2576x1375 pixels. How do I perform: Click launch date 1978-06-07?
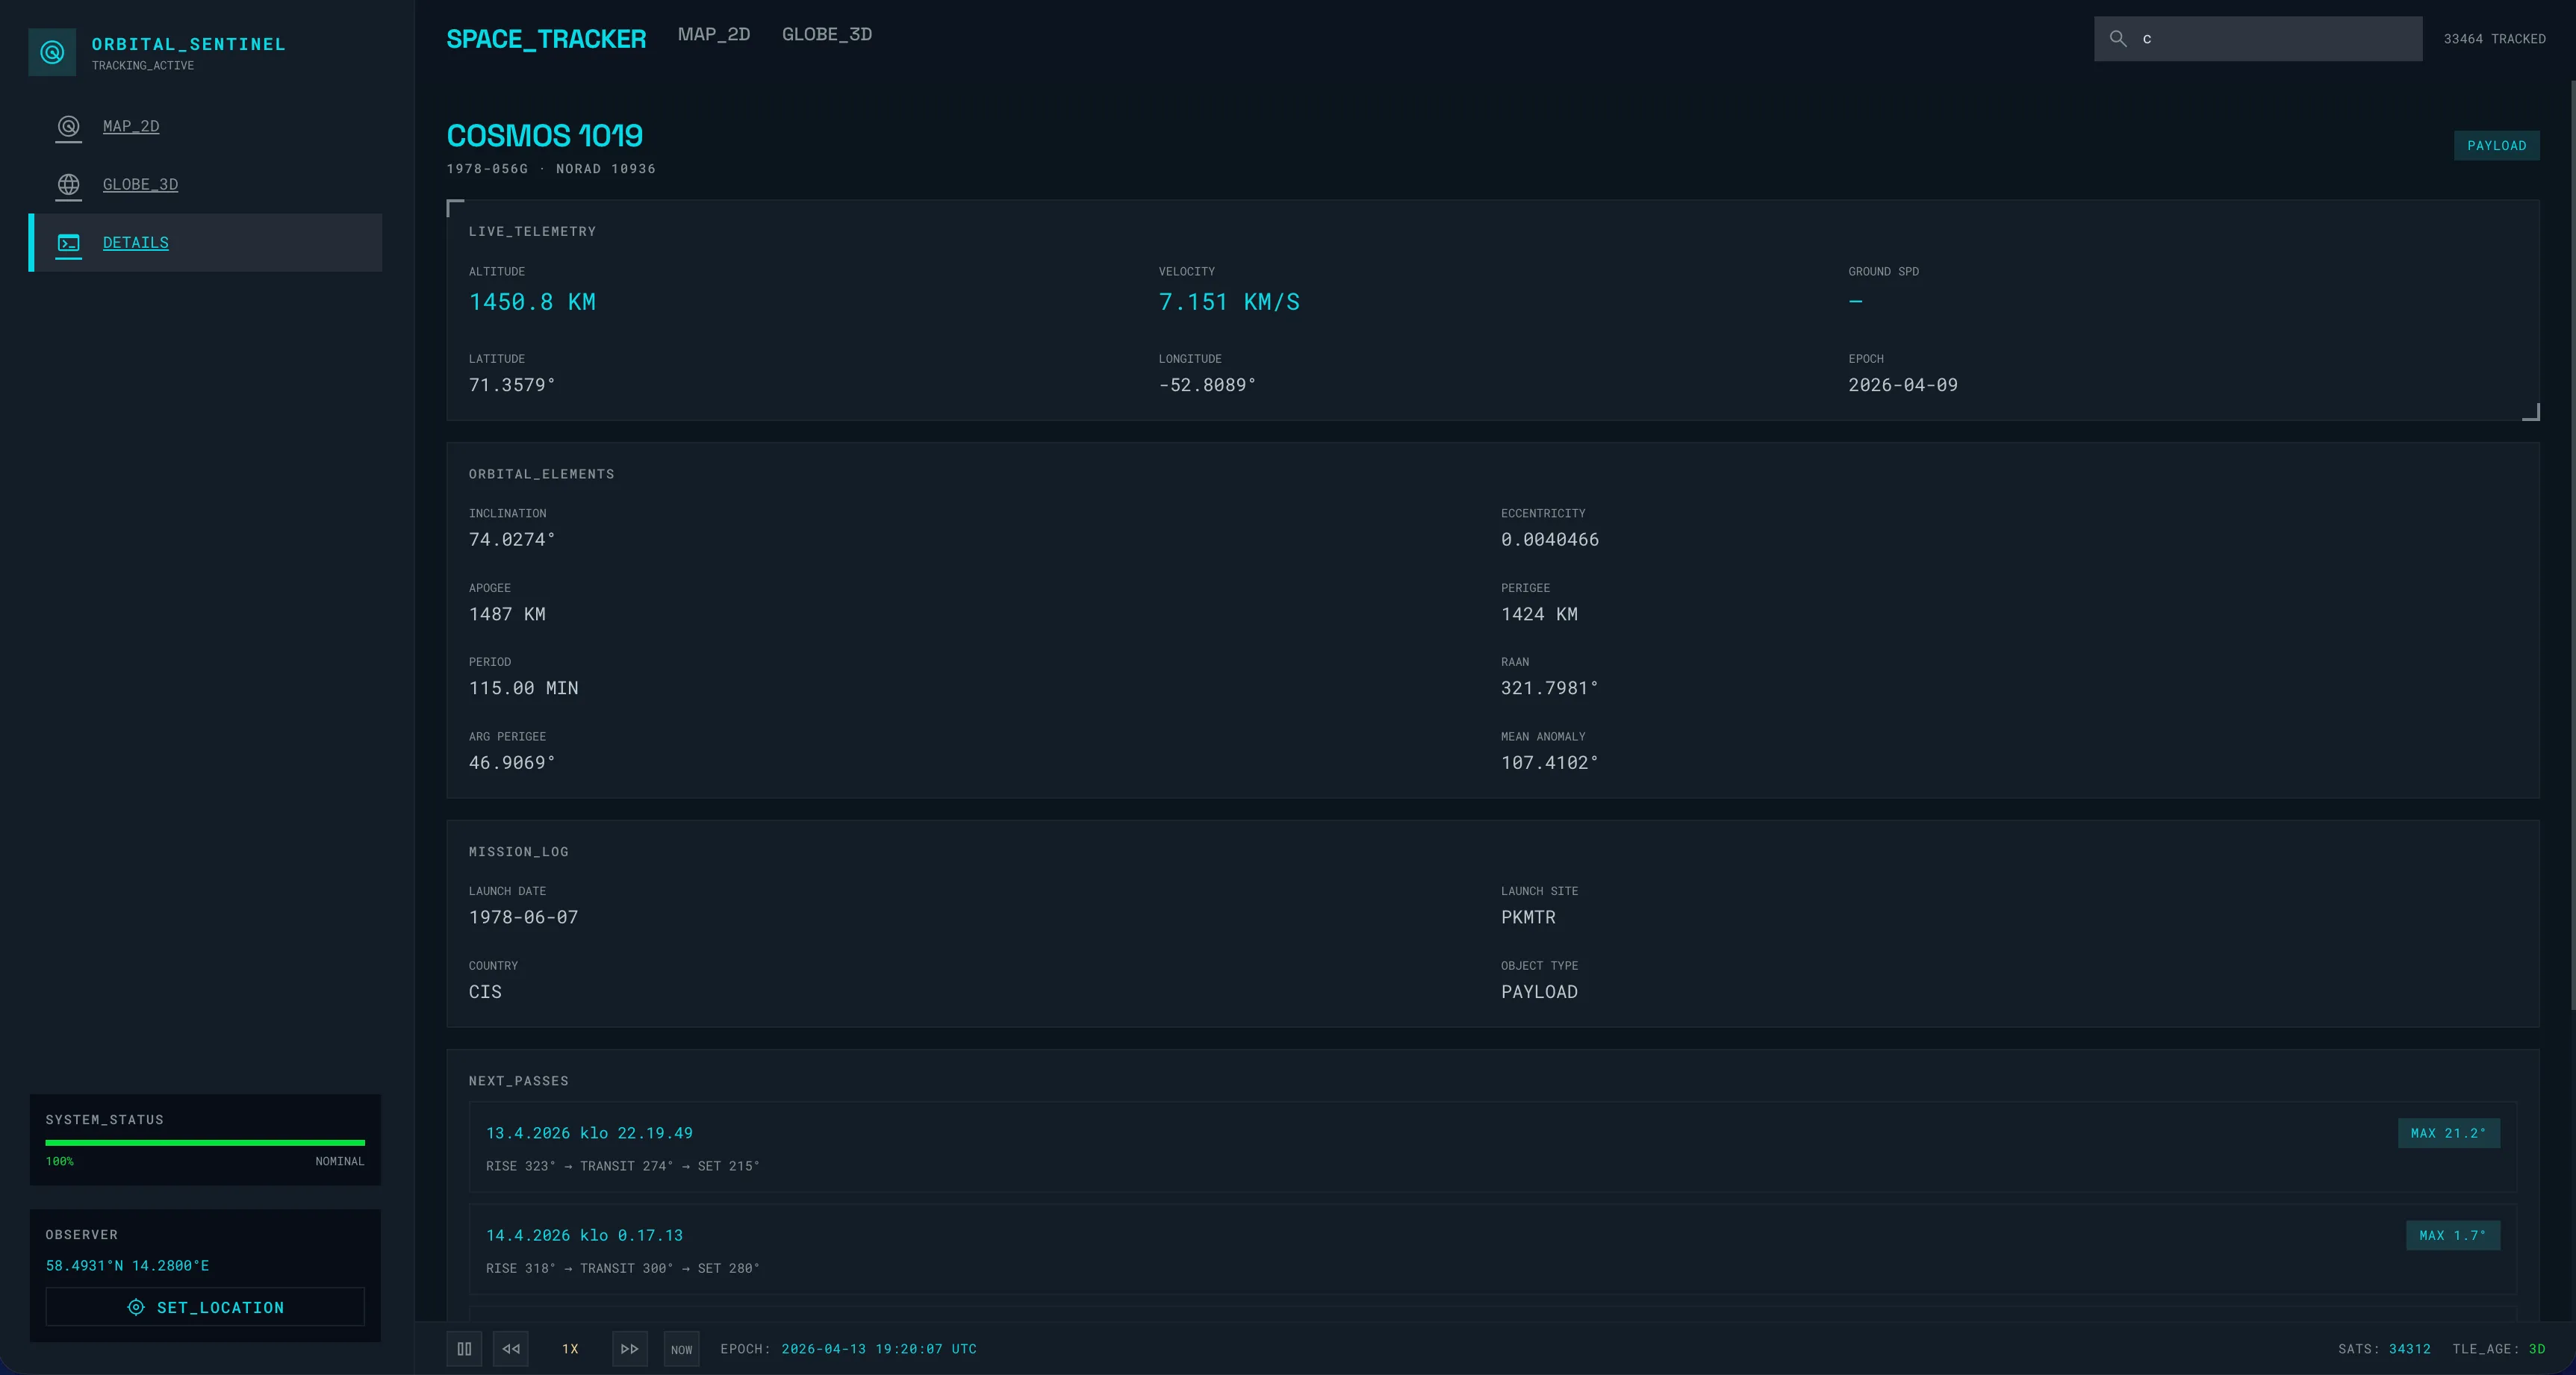pos(523,917)
